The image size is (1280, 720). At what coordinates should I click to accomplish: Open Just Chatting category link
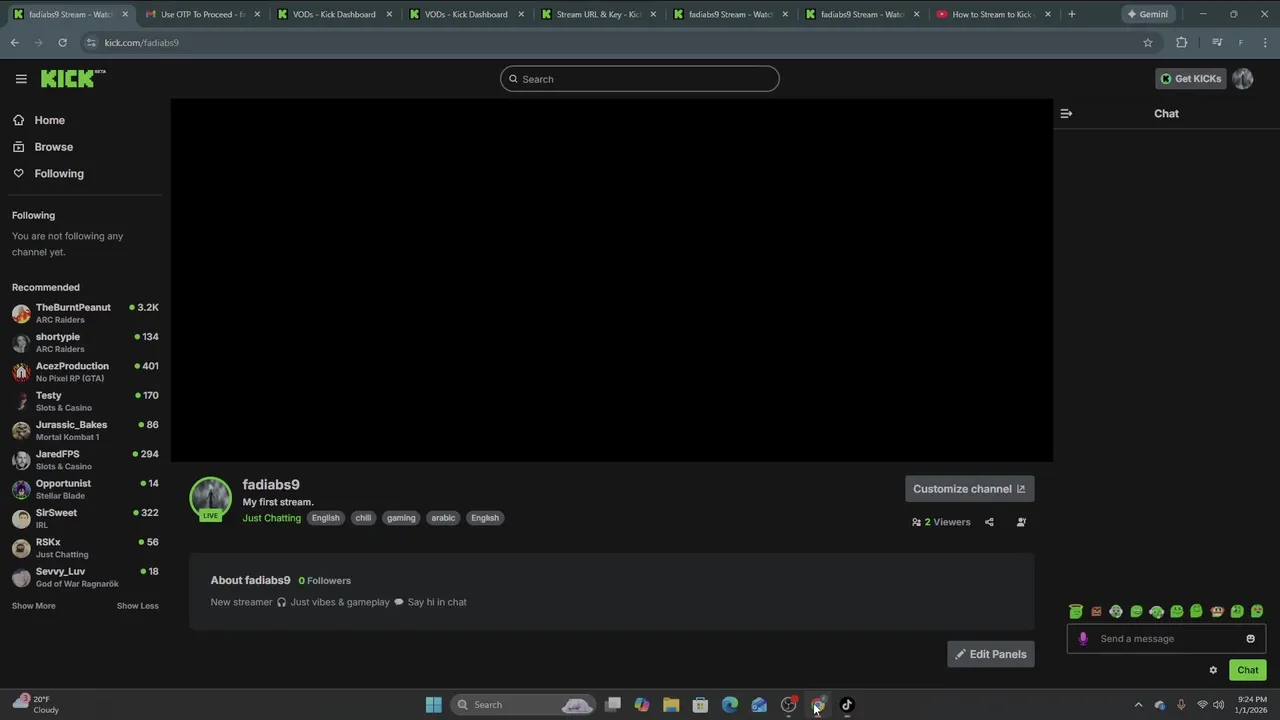271,518
